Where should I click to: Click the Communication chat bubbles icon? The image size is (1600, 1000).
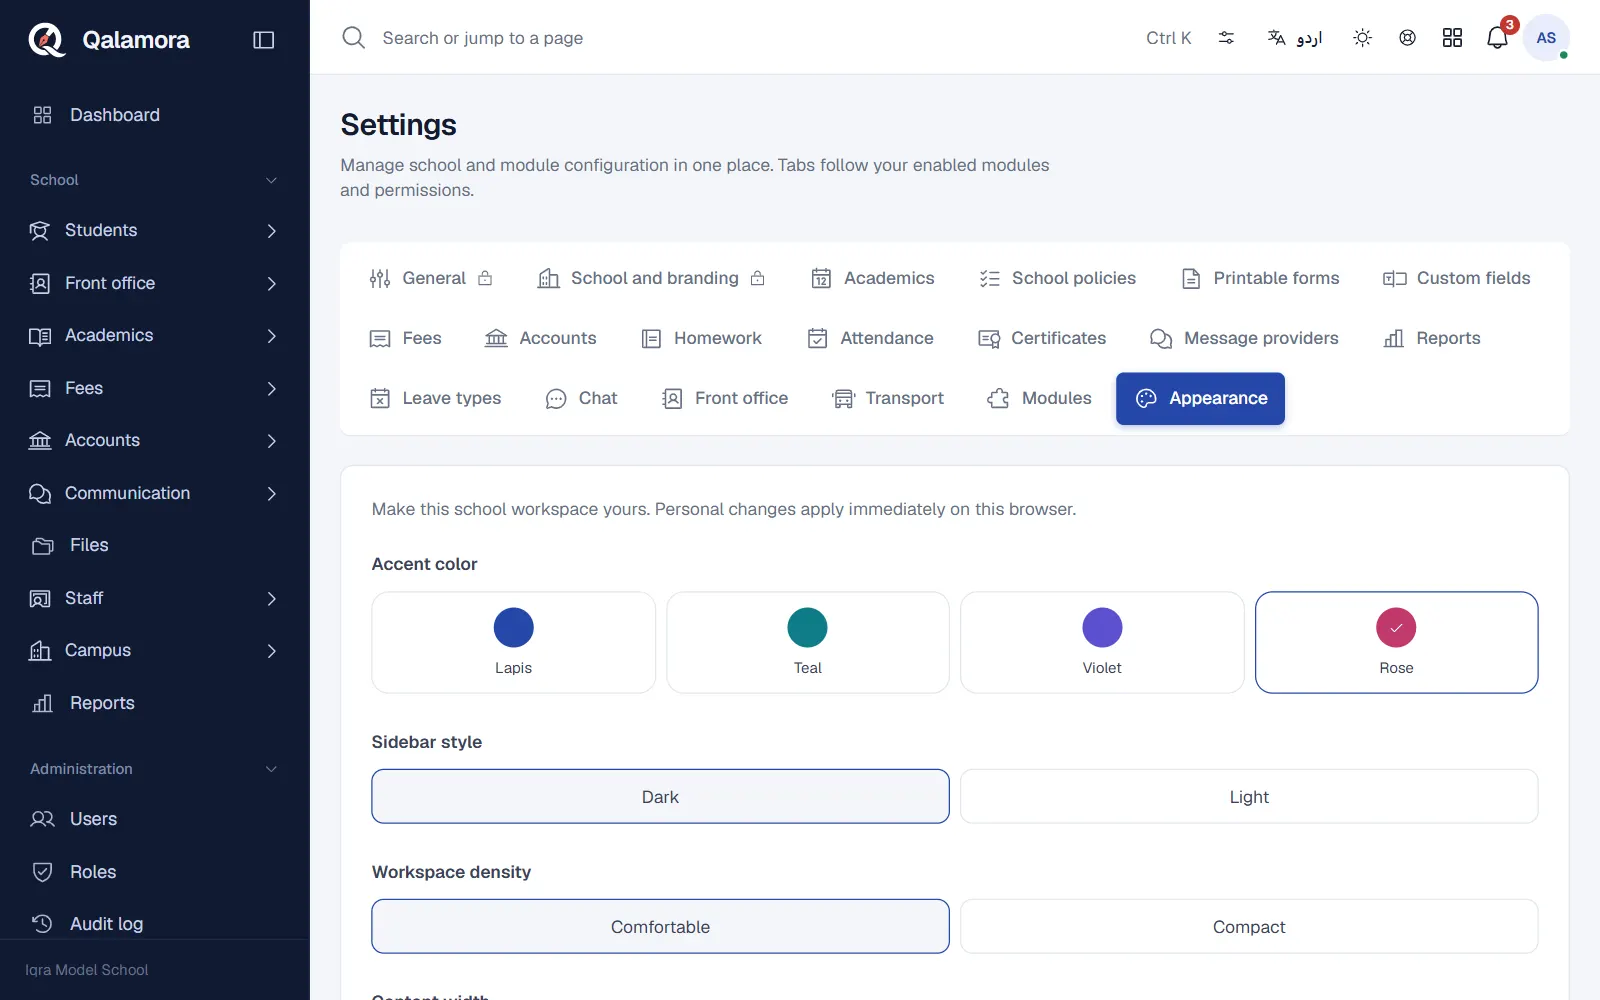(x=39, y=494)
